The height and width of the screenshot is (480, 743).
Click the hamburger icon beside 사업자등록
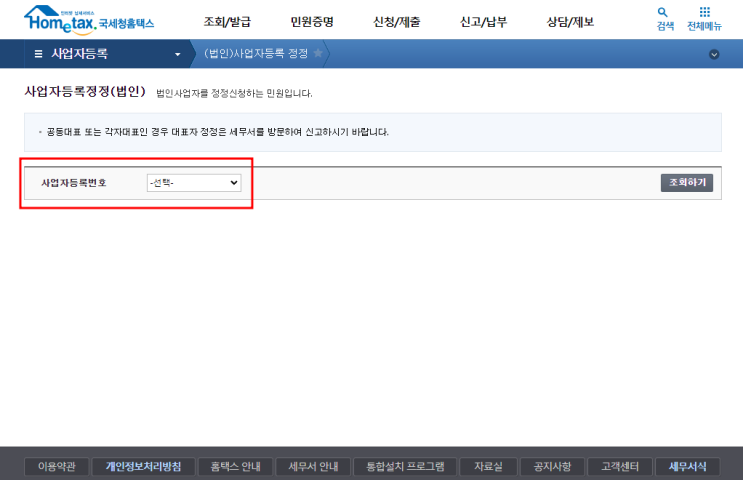click(38, 54)
